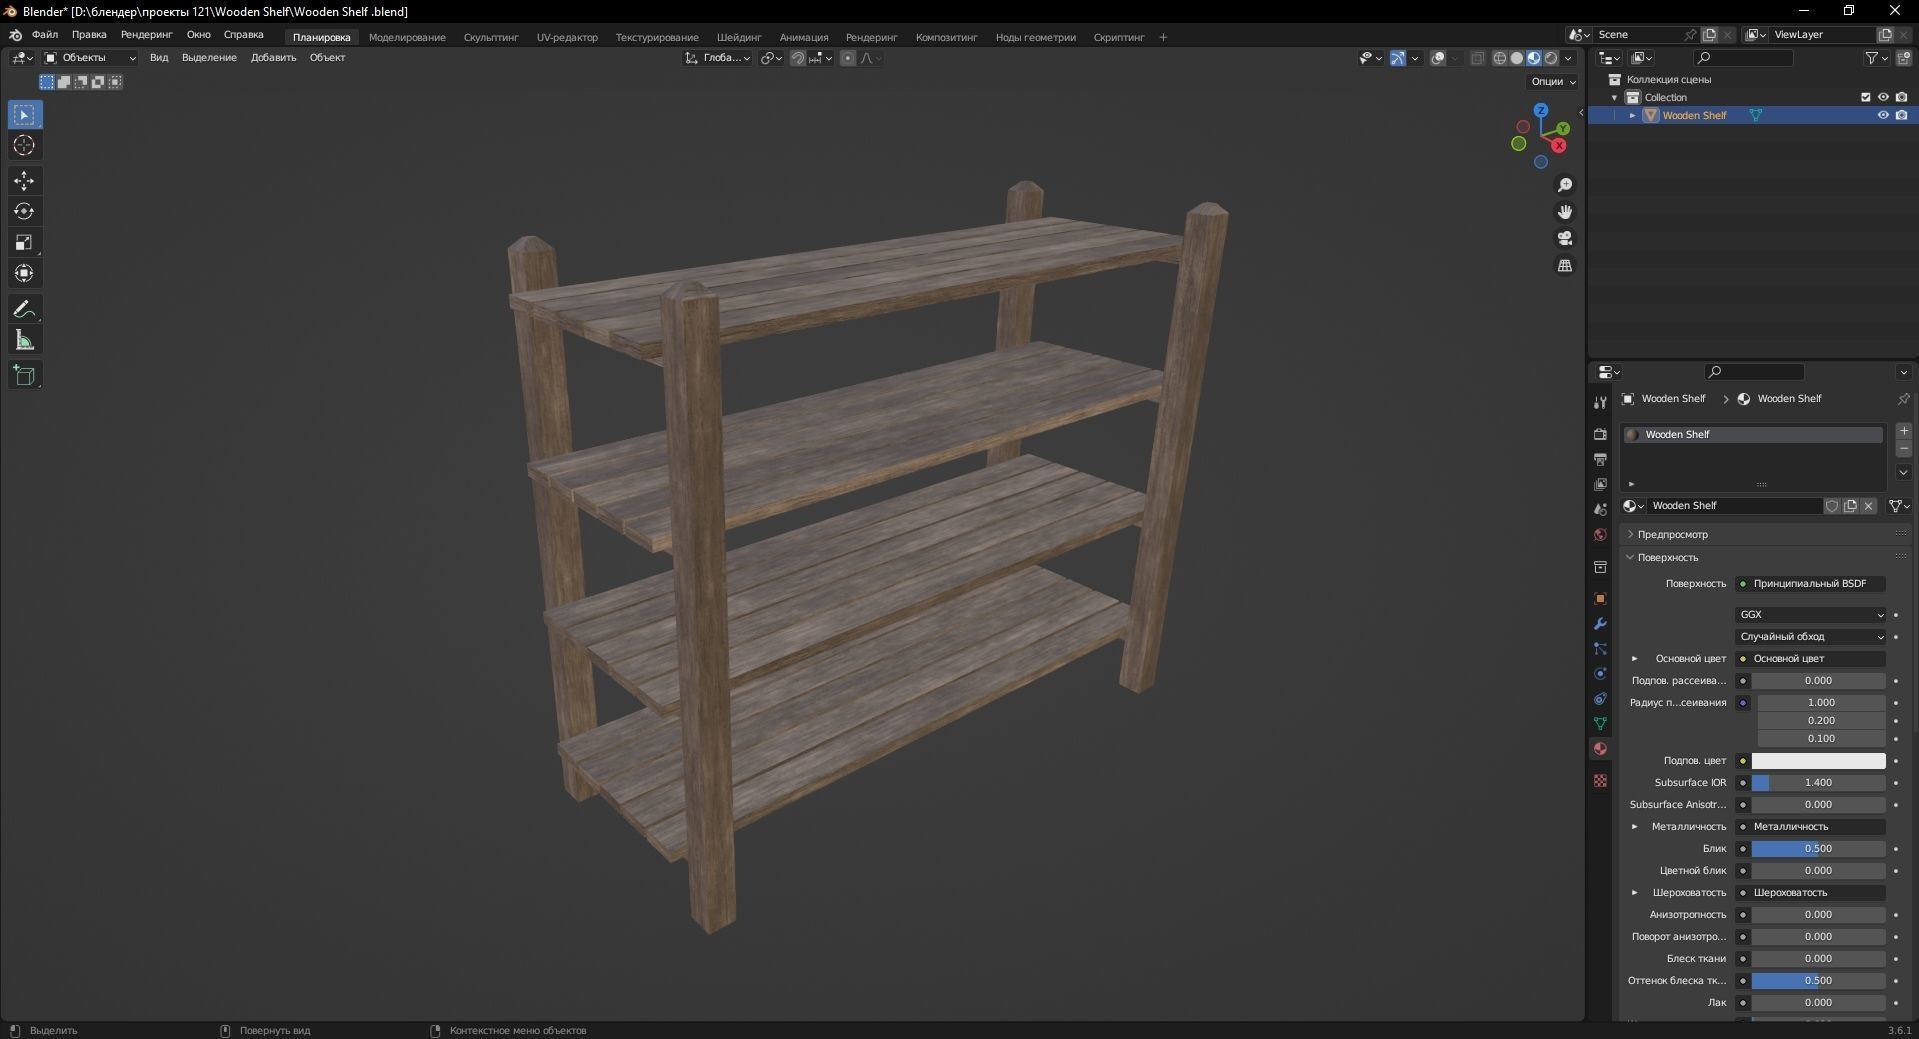Open the Object properties tab

click(x=1600, y=599)
